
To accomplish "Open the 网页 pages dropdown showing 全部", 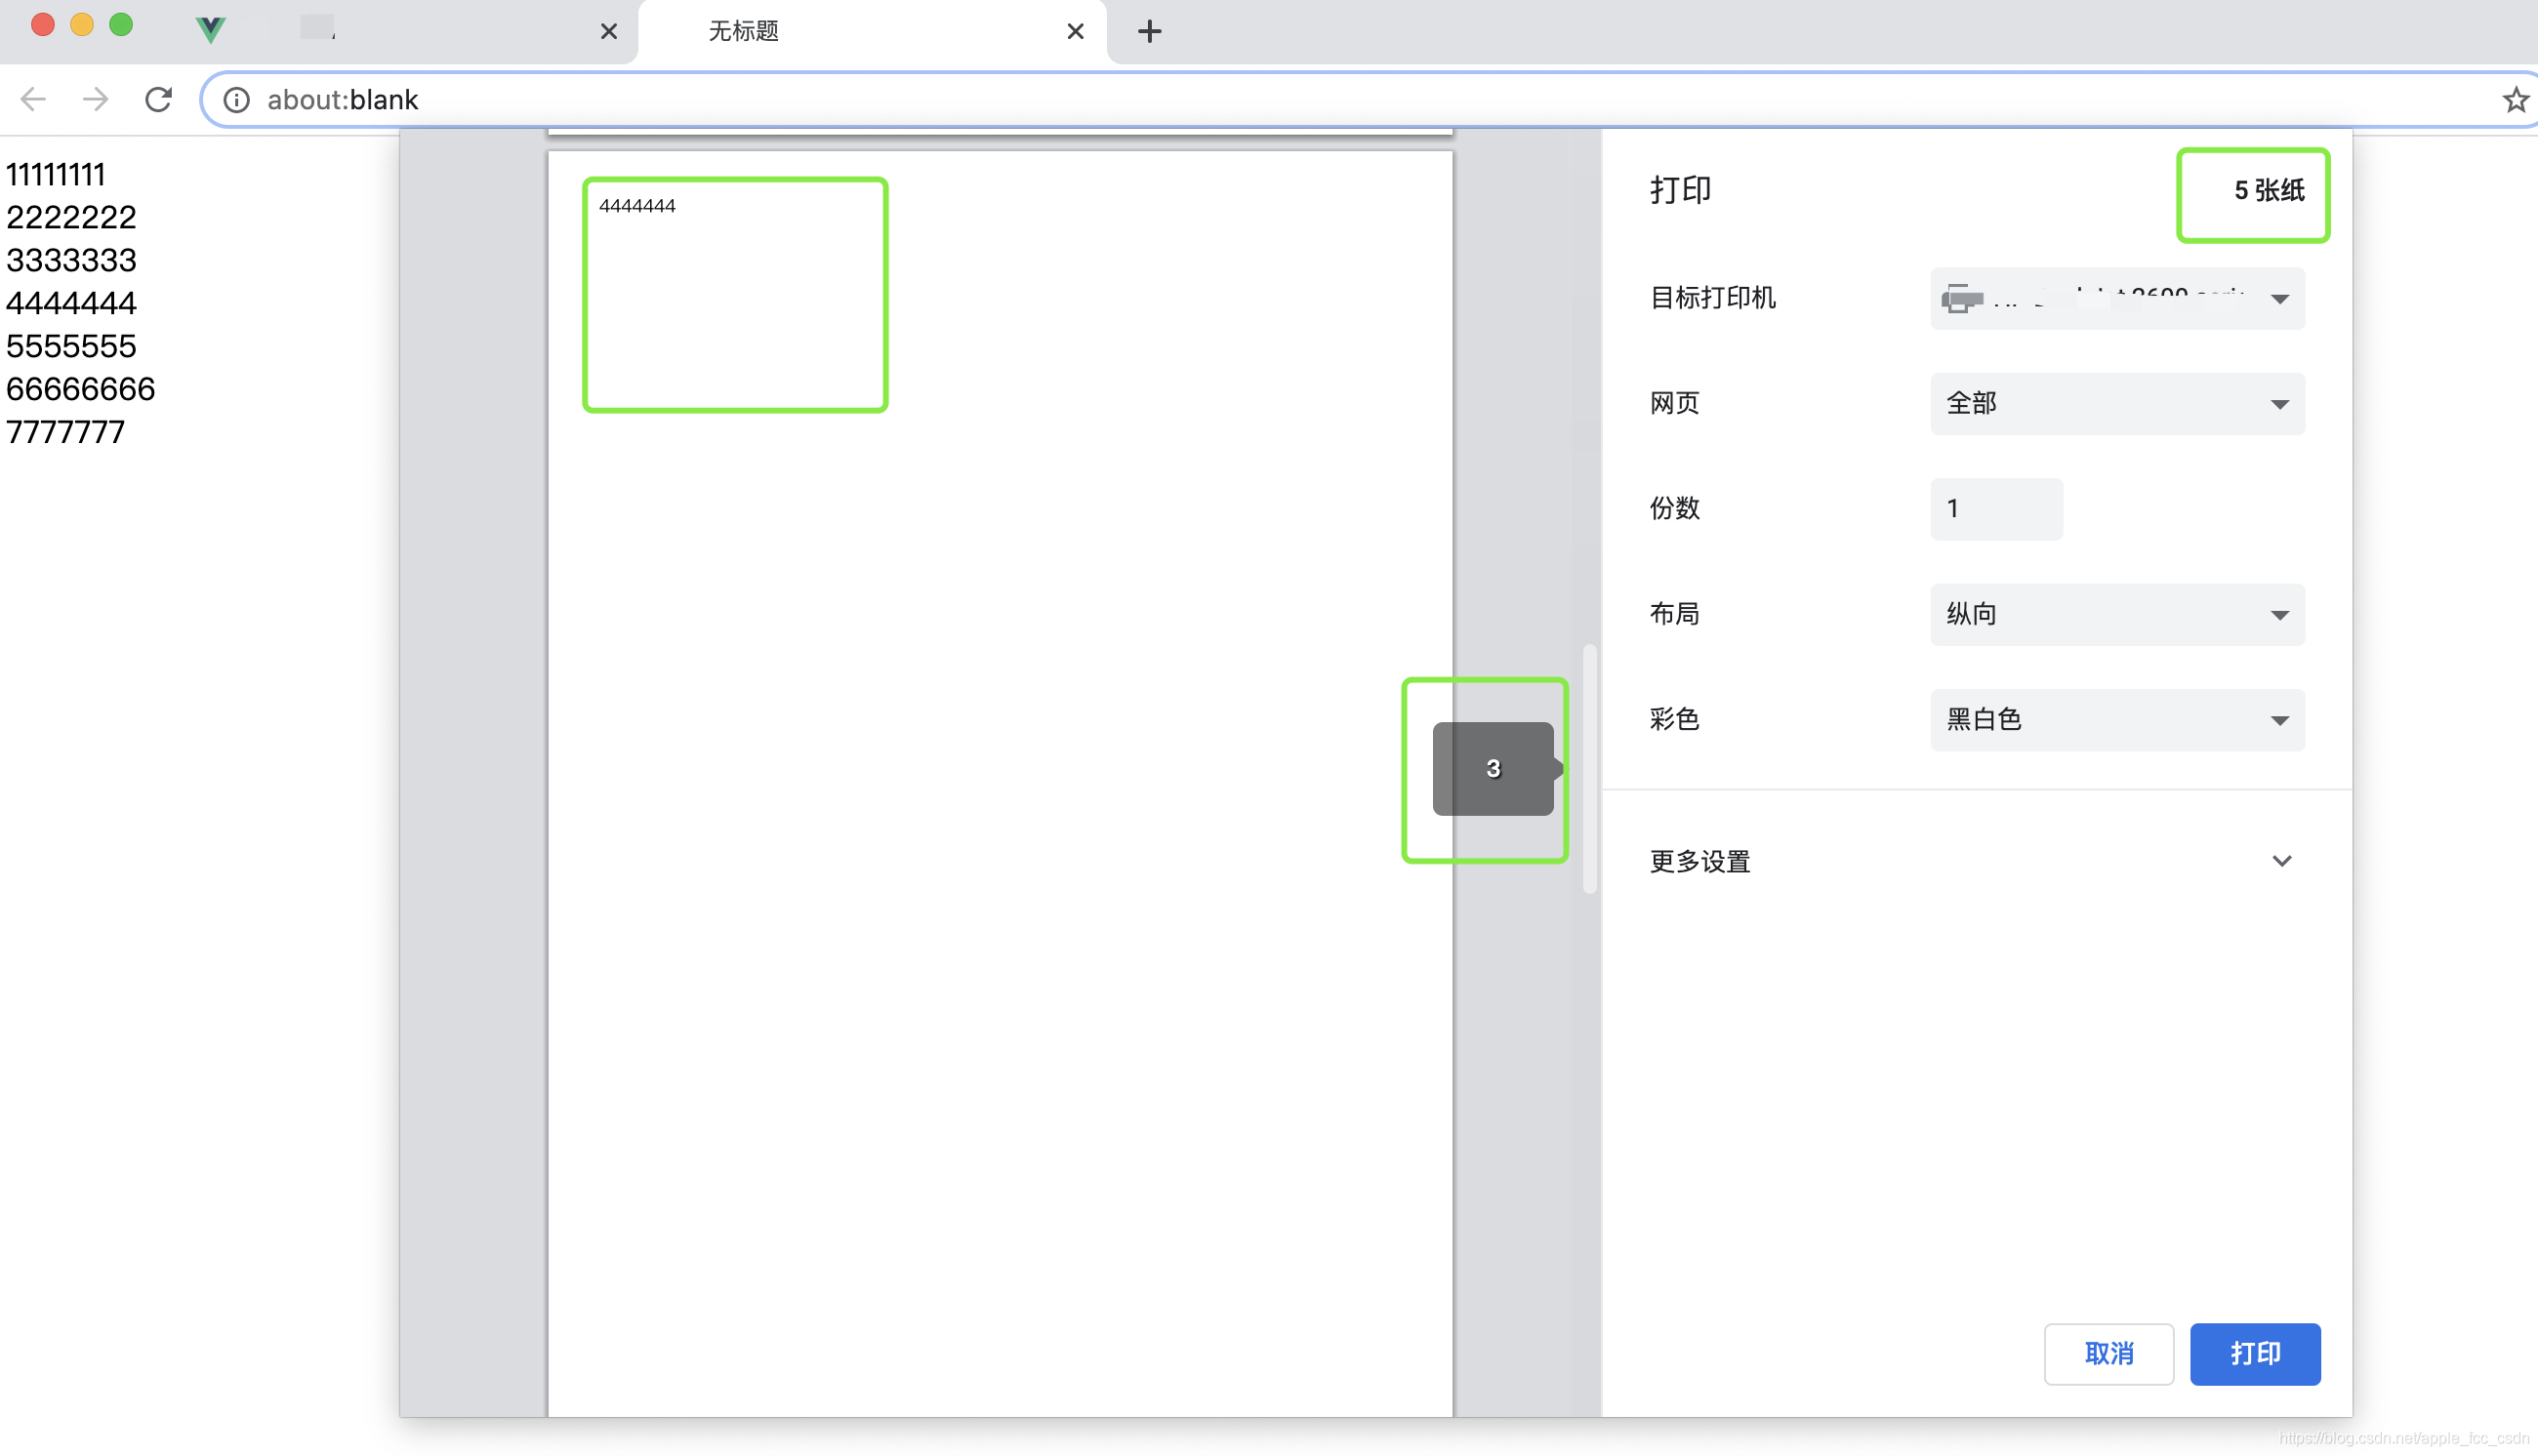I will coord(2116,403).
